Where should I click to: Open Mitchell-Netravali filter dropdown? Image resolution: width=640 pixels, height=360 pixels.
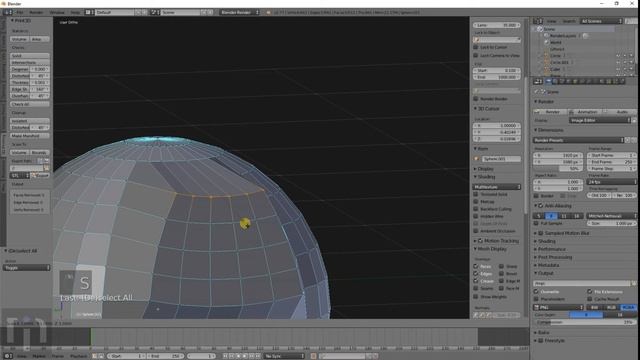(x=611, y=216)
